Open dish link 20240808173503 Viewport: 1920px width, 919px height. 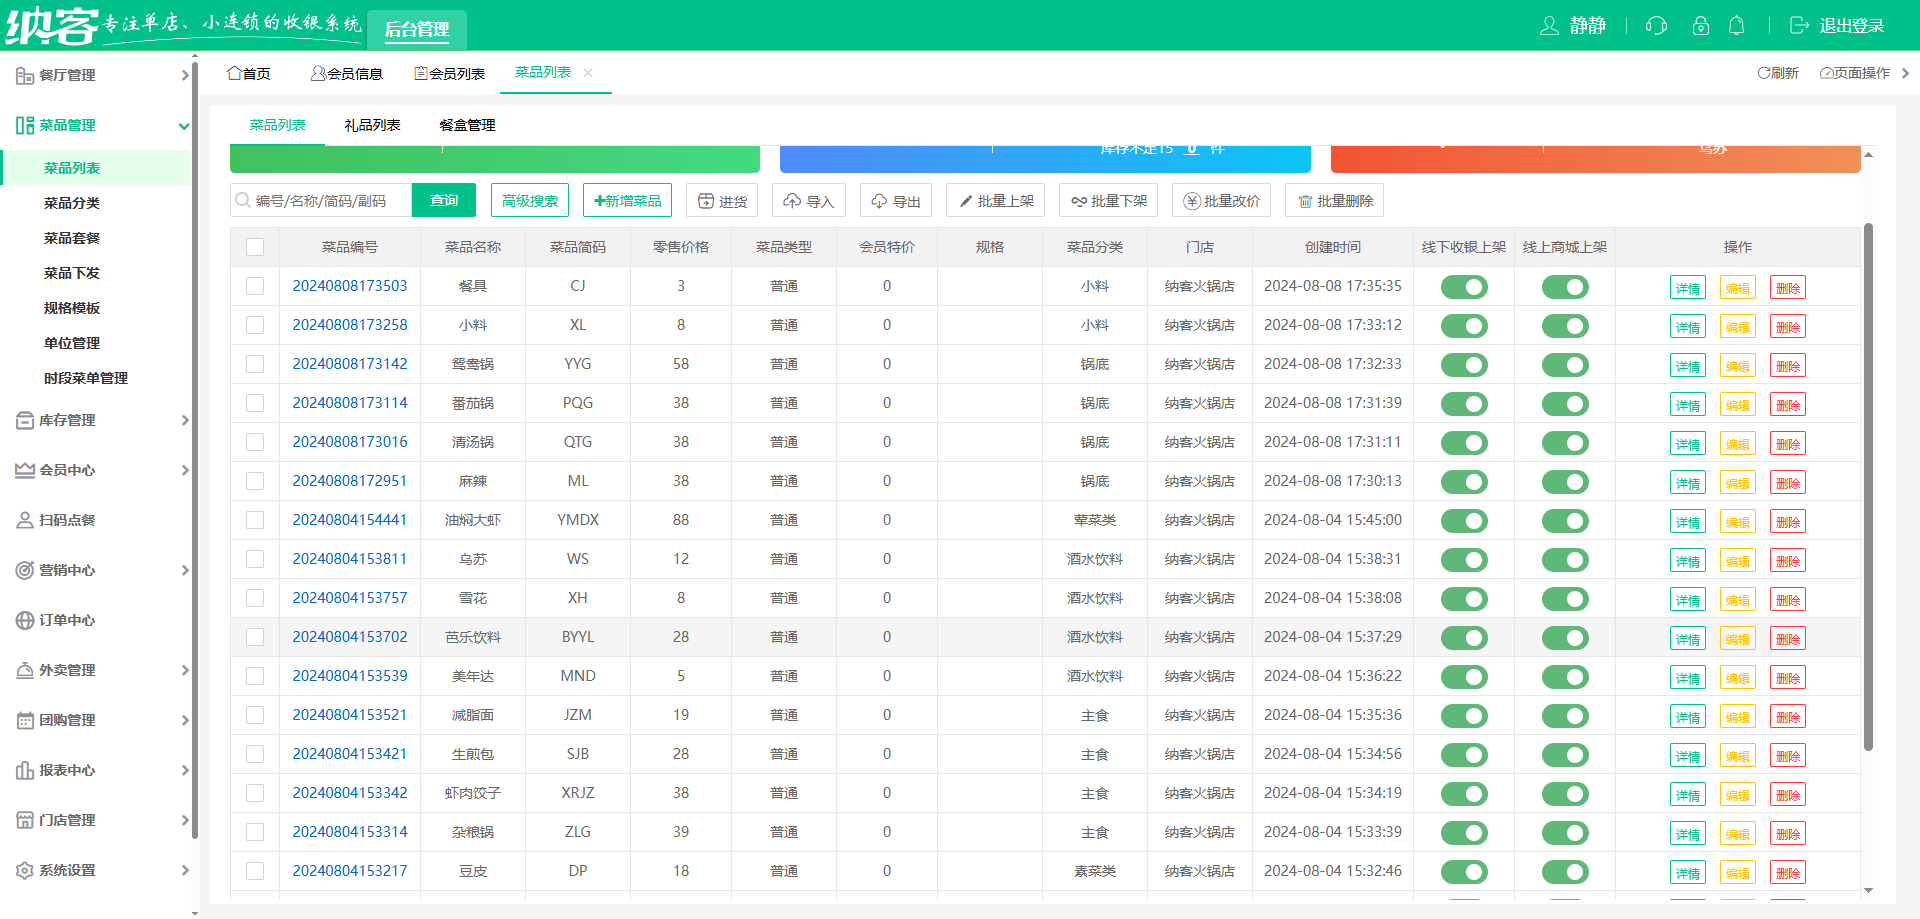[350, 286]
